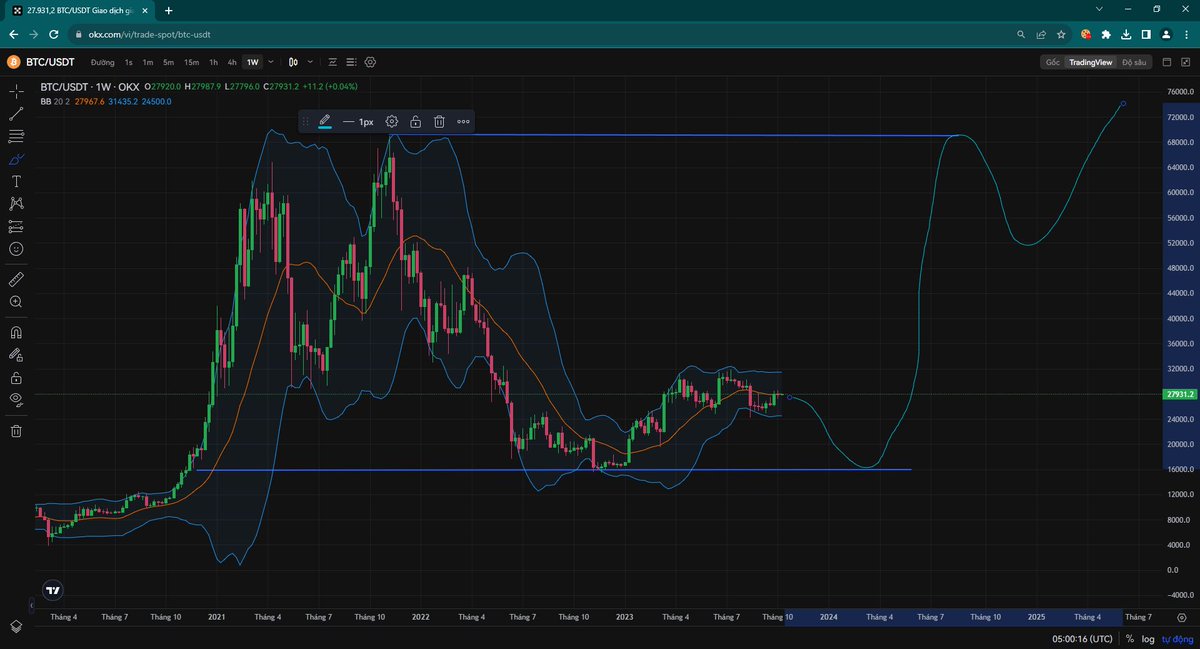Grab the floating toolbar drag handle

(x=306, y=122)
